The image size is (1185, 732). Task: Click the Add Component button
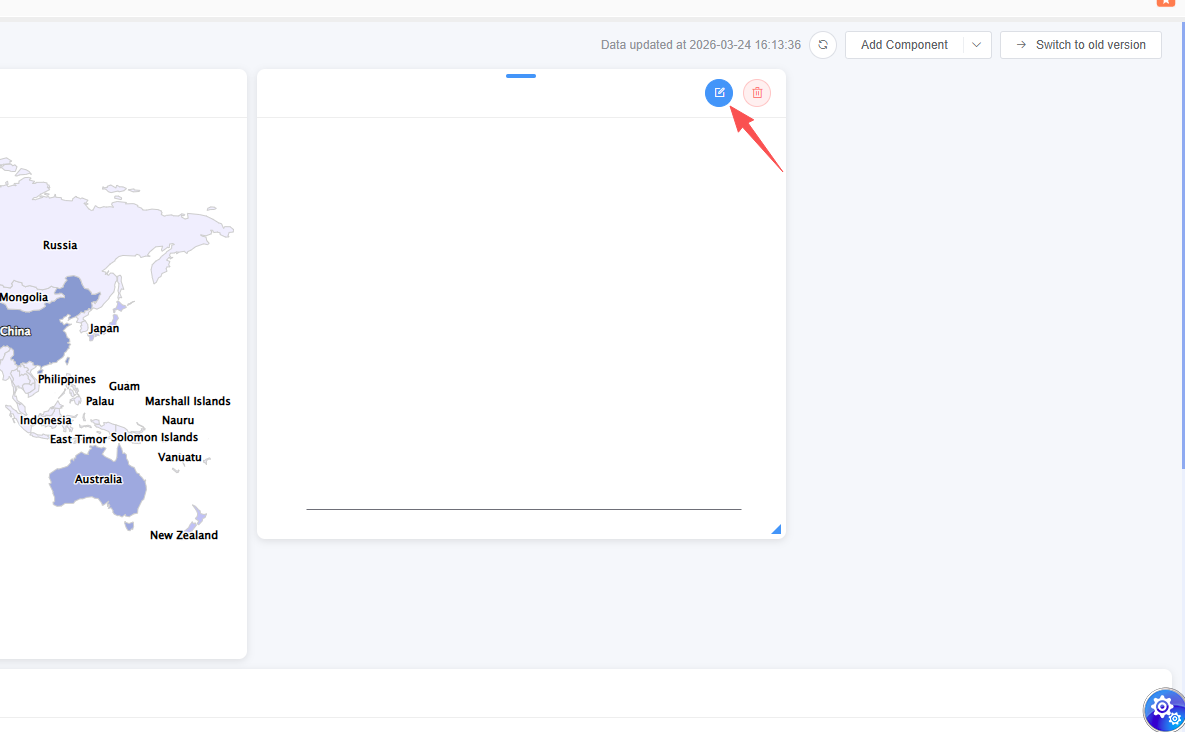pos(904,45)
